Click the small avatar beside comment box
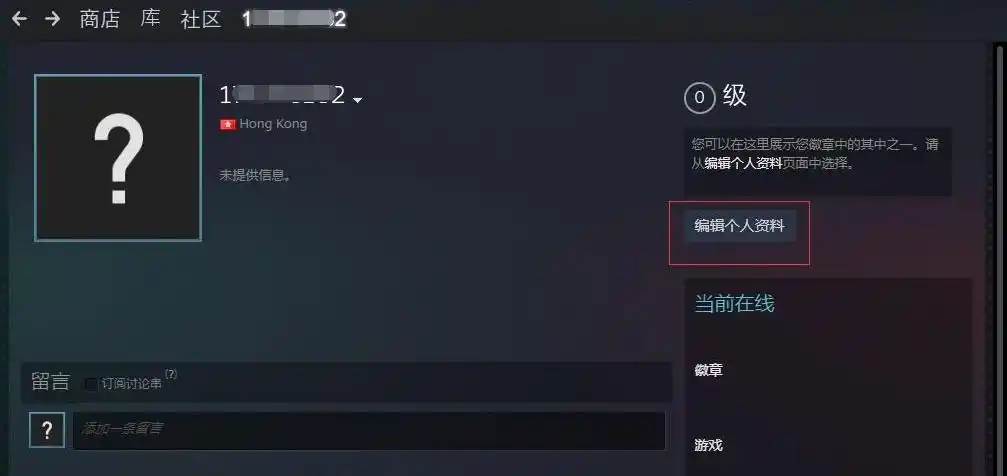The width and height of the screenshot is (1007, 476). (47, 430)
